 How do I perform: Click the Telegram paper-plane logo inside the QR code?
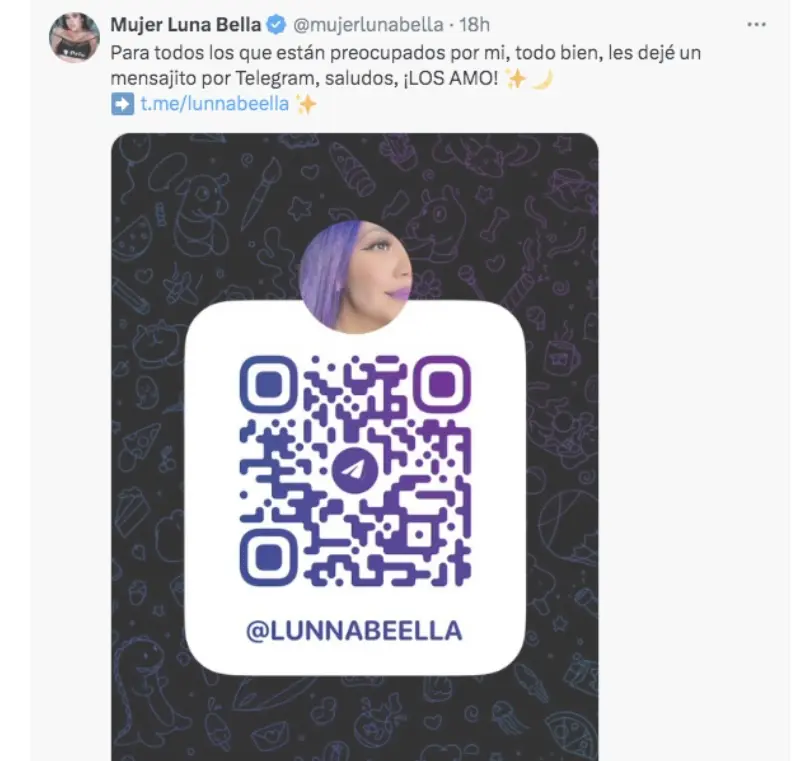(x=355, y=470)
